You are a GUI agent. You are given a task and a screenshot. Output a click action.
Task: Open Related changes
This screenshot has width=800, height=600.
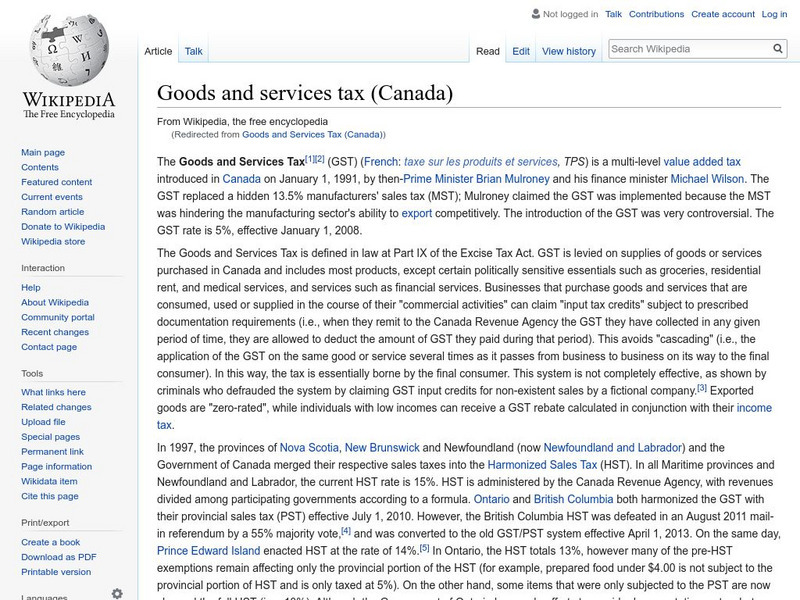56,407
